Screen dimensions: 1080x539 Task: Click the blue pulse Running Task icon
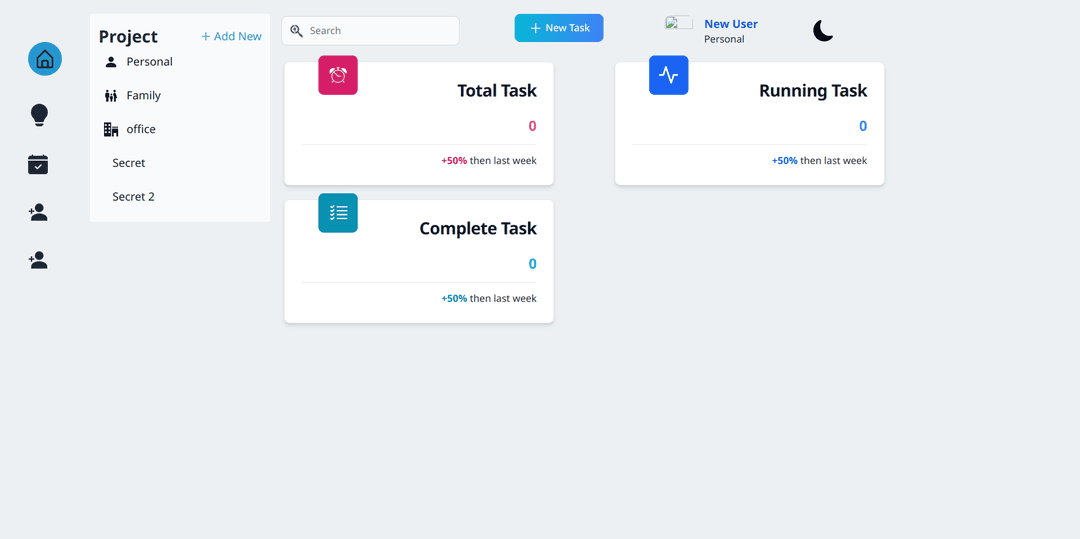pos(668,76)
